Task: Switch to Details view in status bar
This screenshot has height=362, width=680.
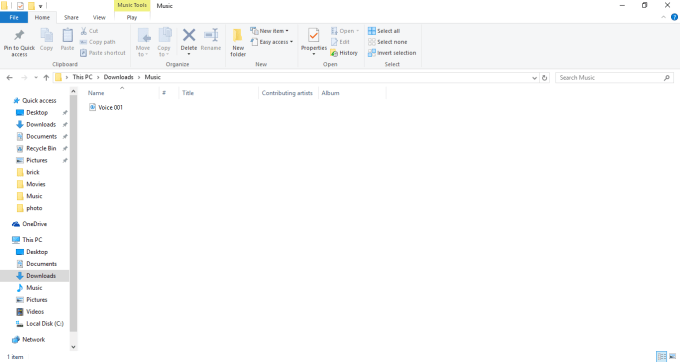Action: click(x=661, y=356)
